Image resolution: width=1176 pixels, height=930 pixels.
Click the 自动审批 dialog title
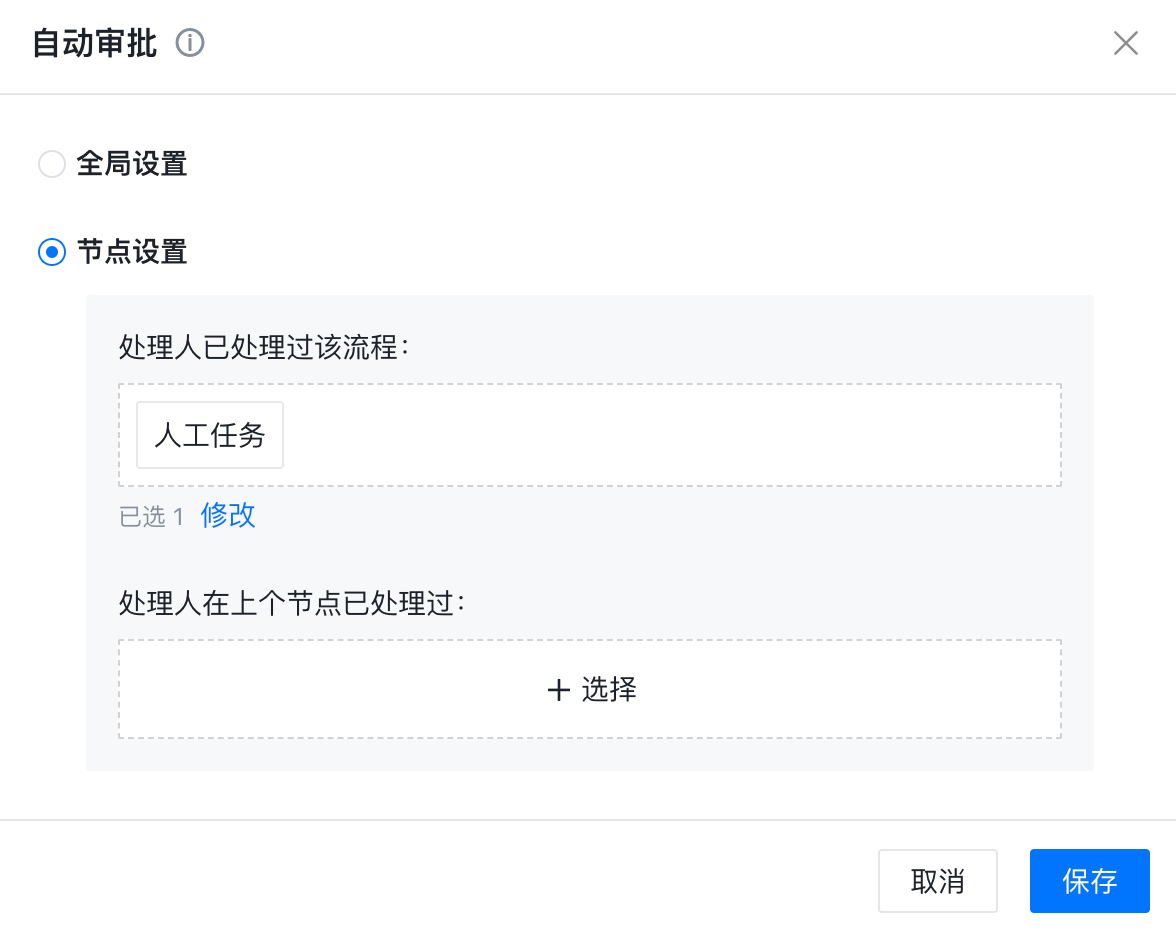tap(95, 44)
